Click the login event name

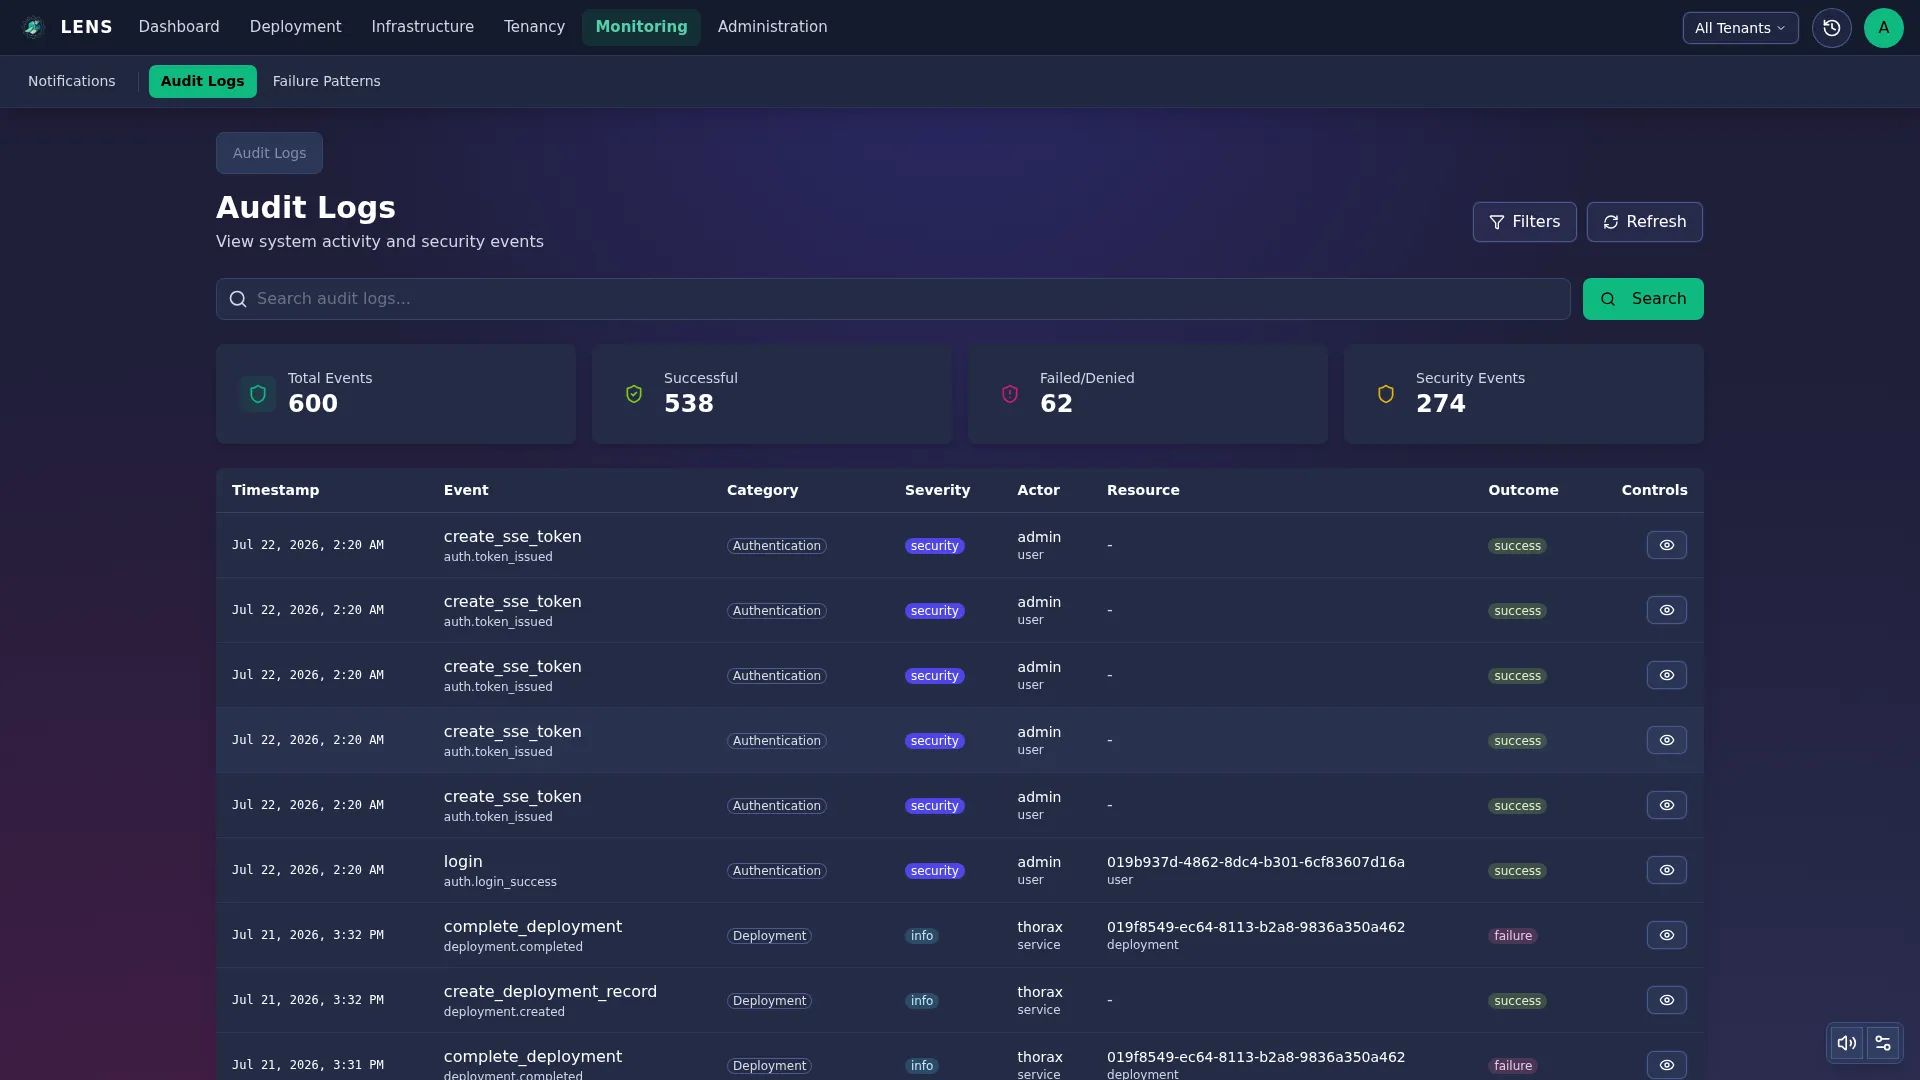[463, 862]
